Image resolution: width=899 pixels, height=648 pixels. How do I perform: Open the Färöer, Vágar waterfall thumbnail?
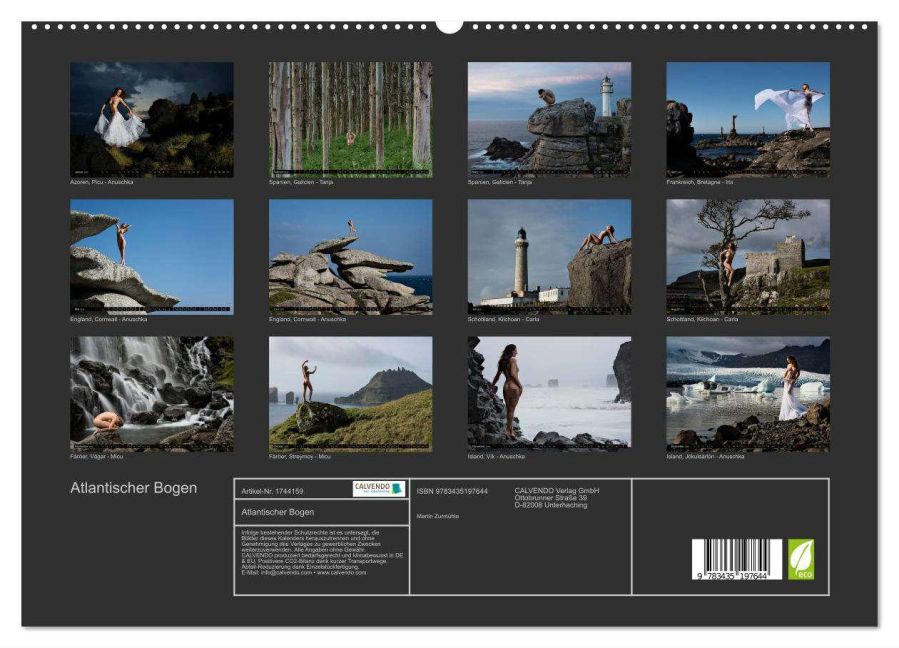[151, 393]
